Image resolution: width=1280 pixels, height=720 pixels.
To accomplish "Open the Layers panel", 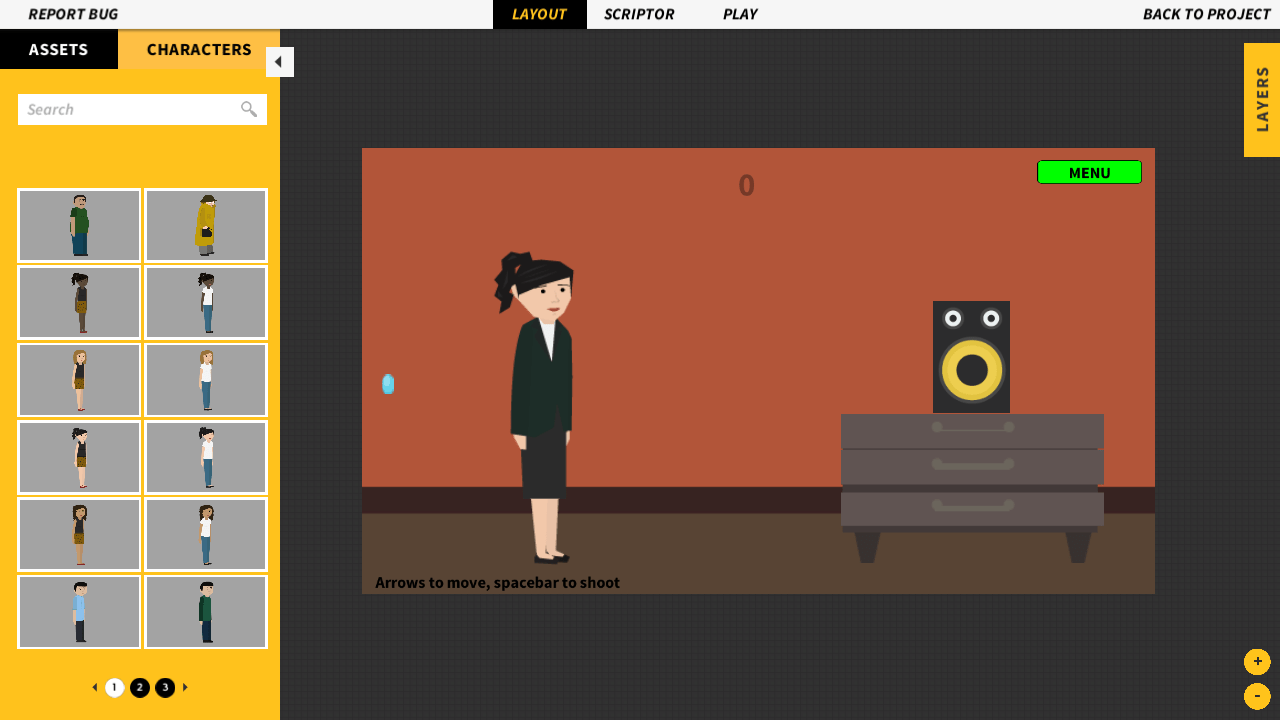I will pos(1262,100).
